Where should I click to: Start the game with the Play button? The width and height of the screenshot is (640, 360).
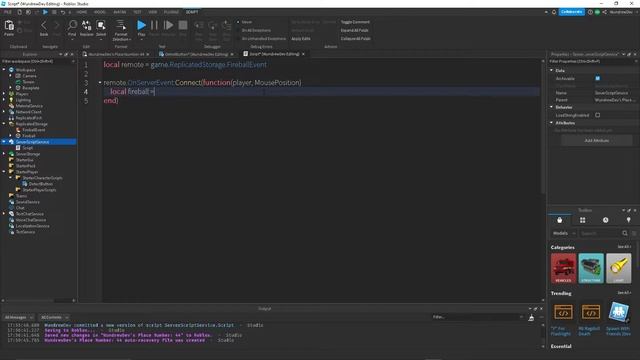click(x=141, y=25)
